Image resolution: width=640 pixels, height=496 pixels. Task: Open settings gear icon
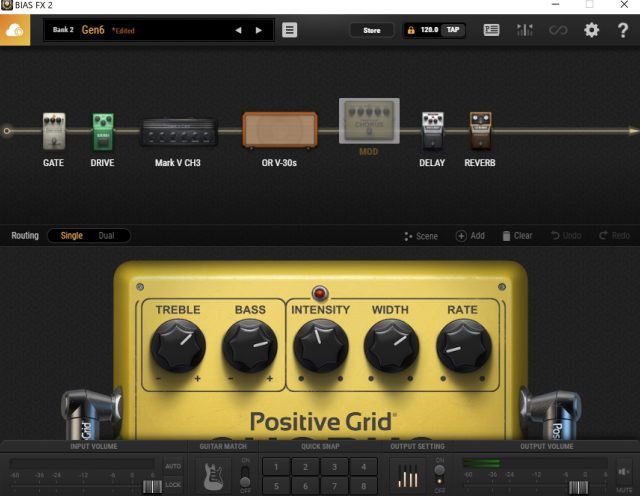pyautogui.click(x=591, y=30)
